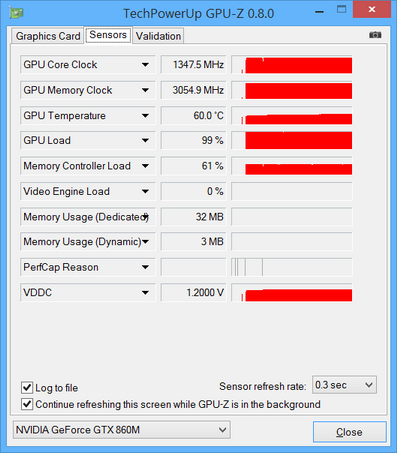This screenshot has height=453, width=397.
Task: Select GPU from NVIDIA GeForce GTX 860M dropdown
Action: coord(121,430)
